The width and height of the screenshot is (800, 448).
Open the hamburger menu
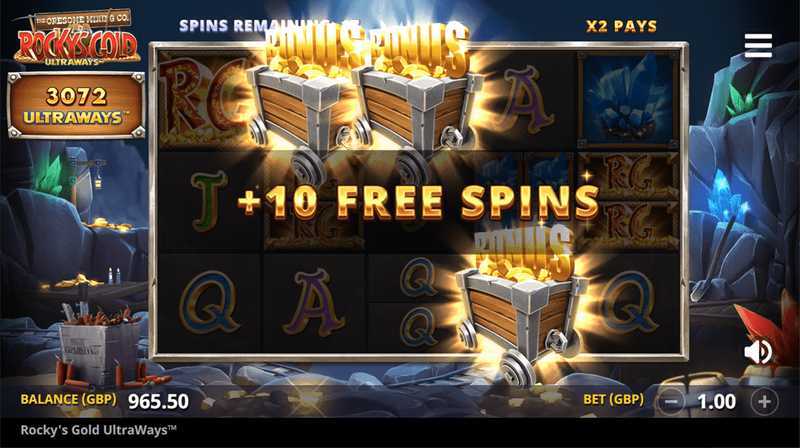[758, 46]
